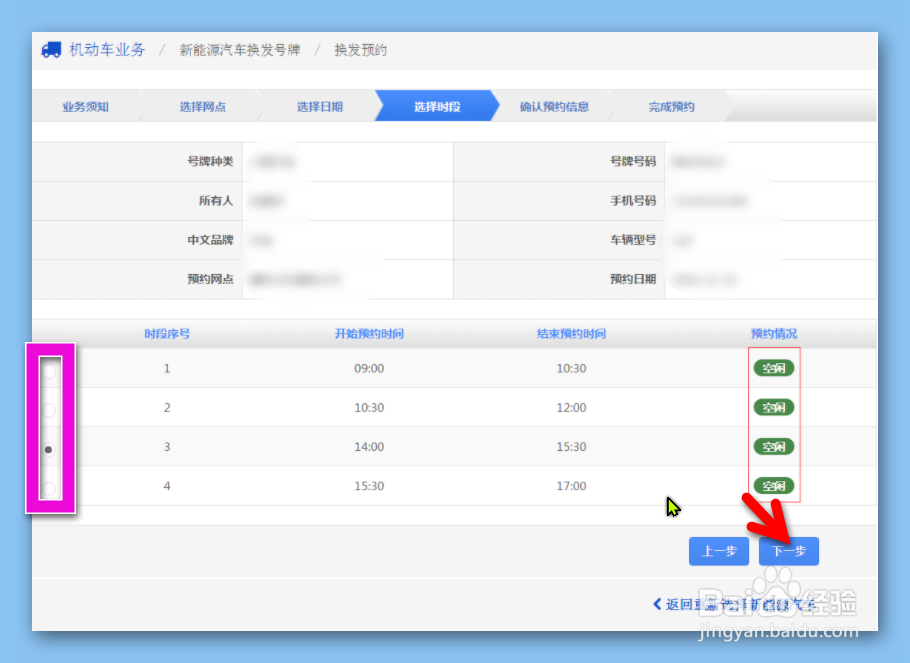Open the 确认预约信息 step tab
This screenshot has height=663, width=910.
pos(553,106)
